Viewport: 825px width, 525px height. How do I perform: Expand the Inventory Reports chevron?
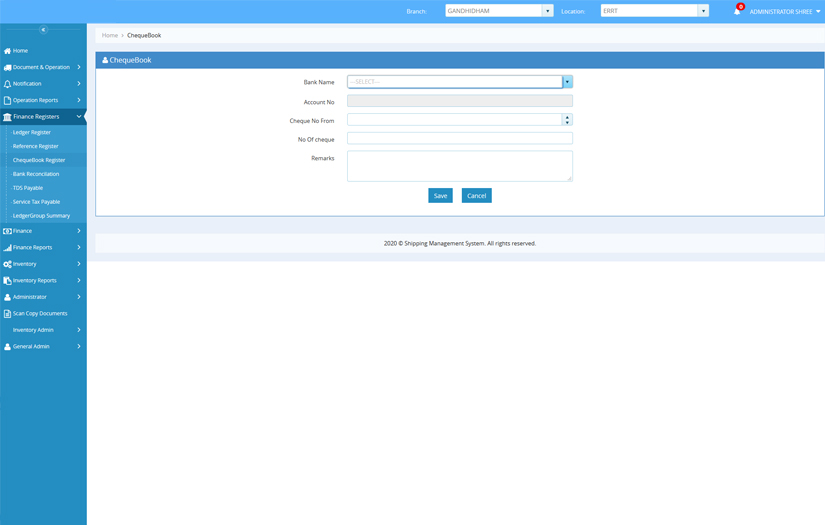[79, 280]
